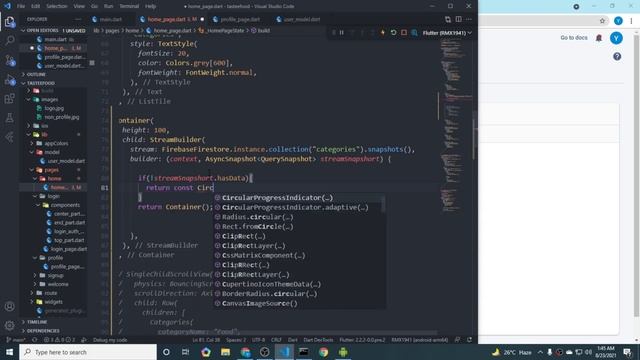Open notifications bell in browser window

point(598,38)
